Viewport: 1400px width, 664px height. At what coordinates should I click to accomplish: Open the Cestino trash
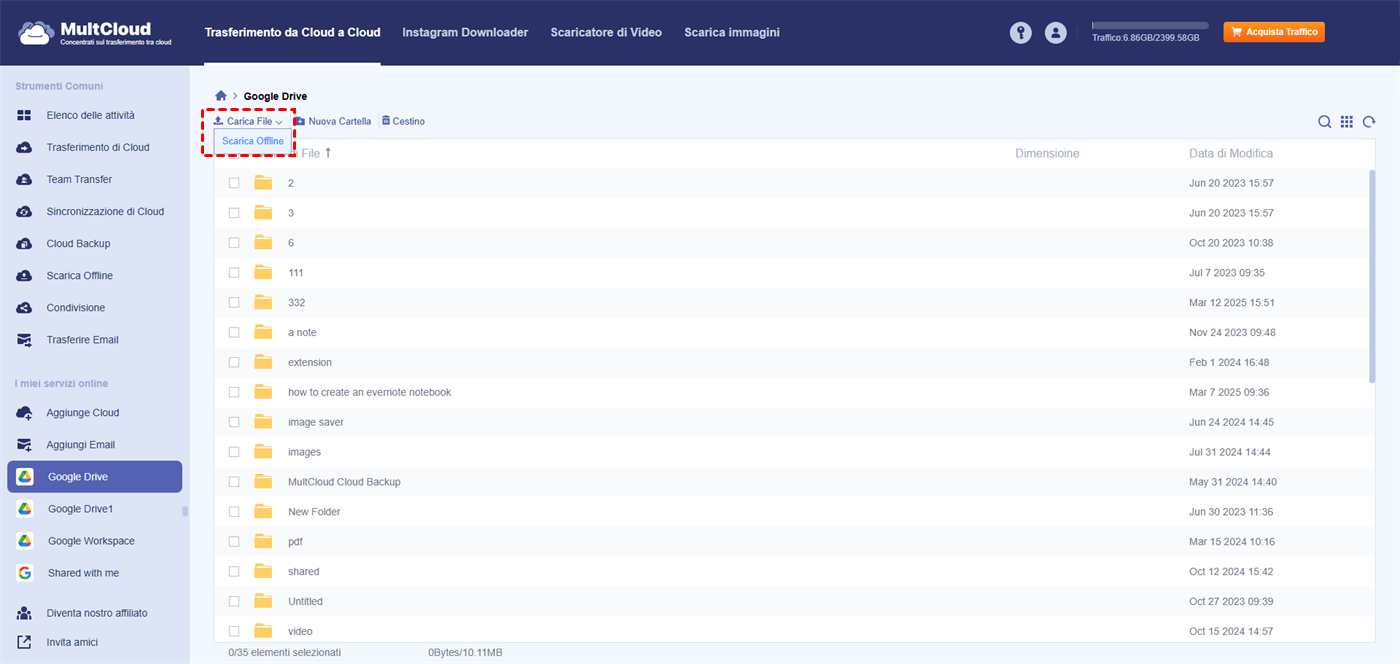403,121
